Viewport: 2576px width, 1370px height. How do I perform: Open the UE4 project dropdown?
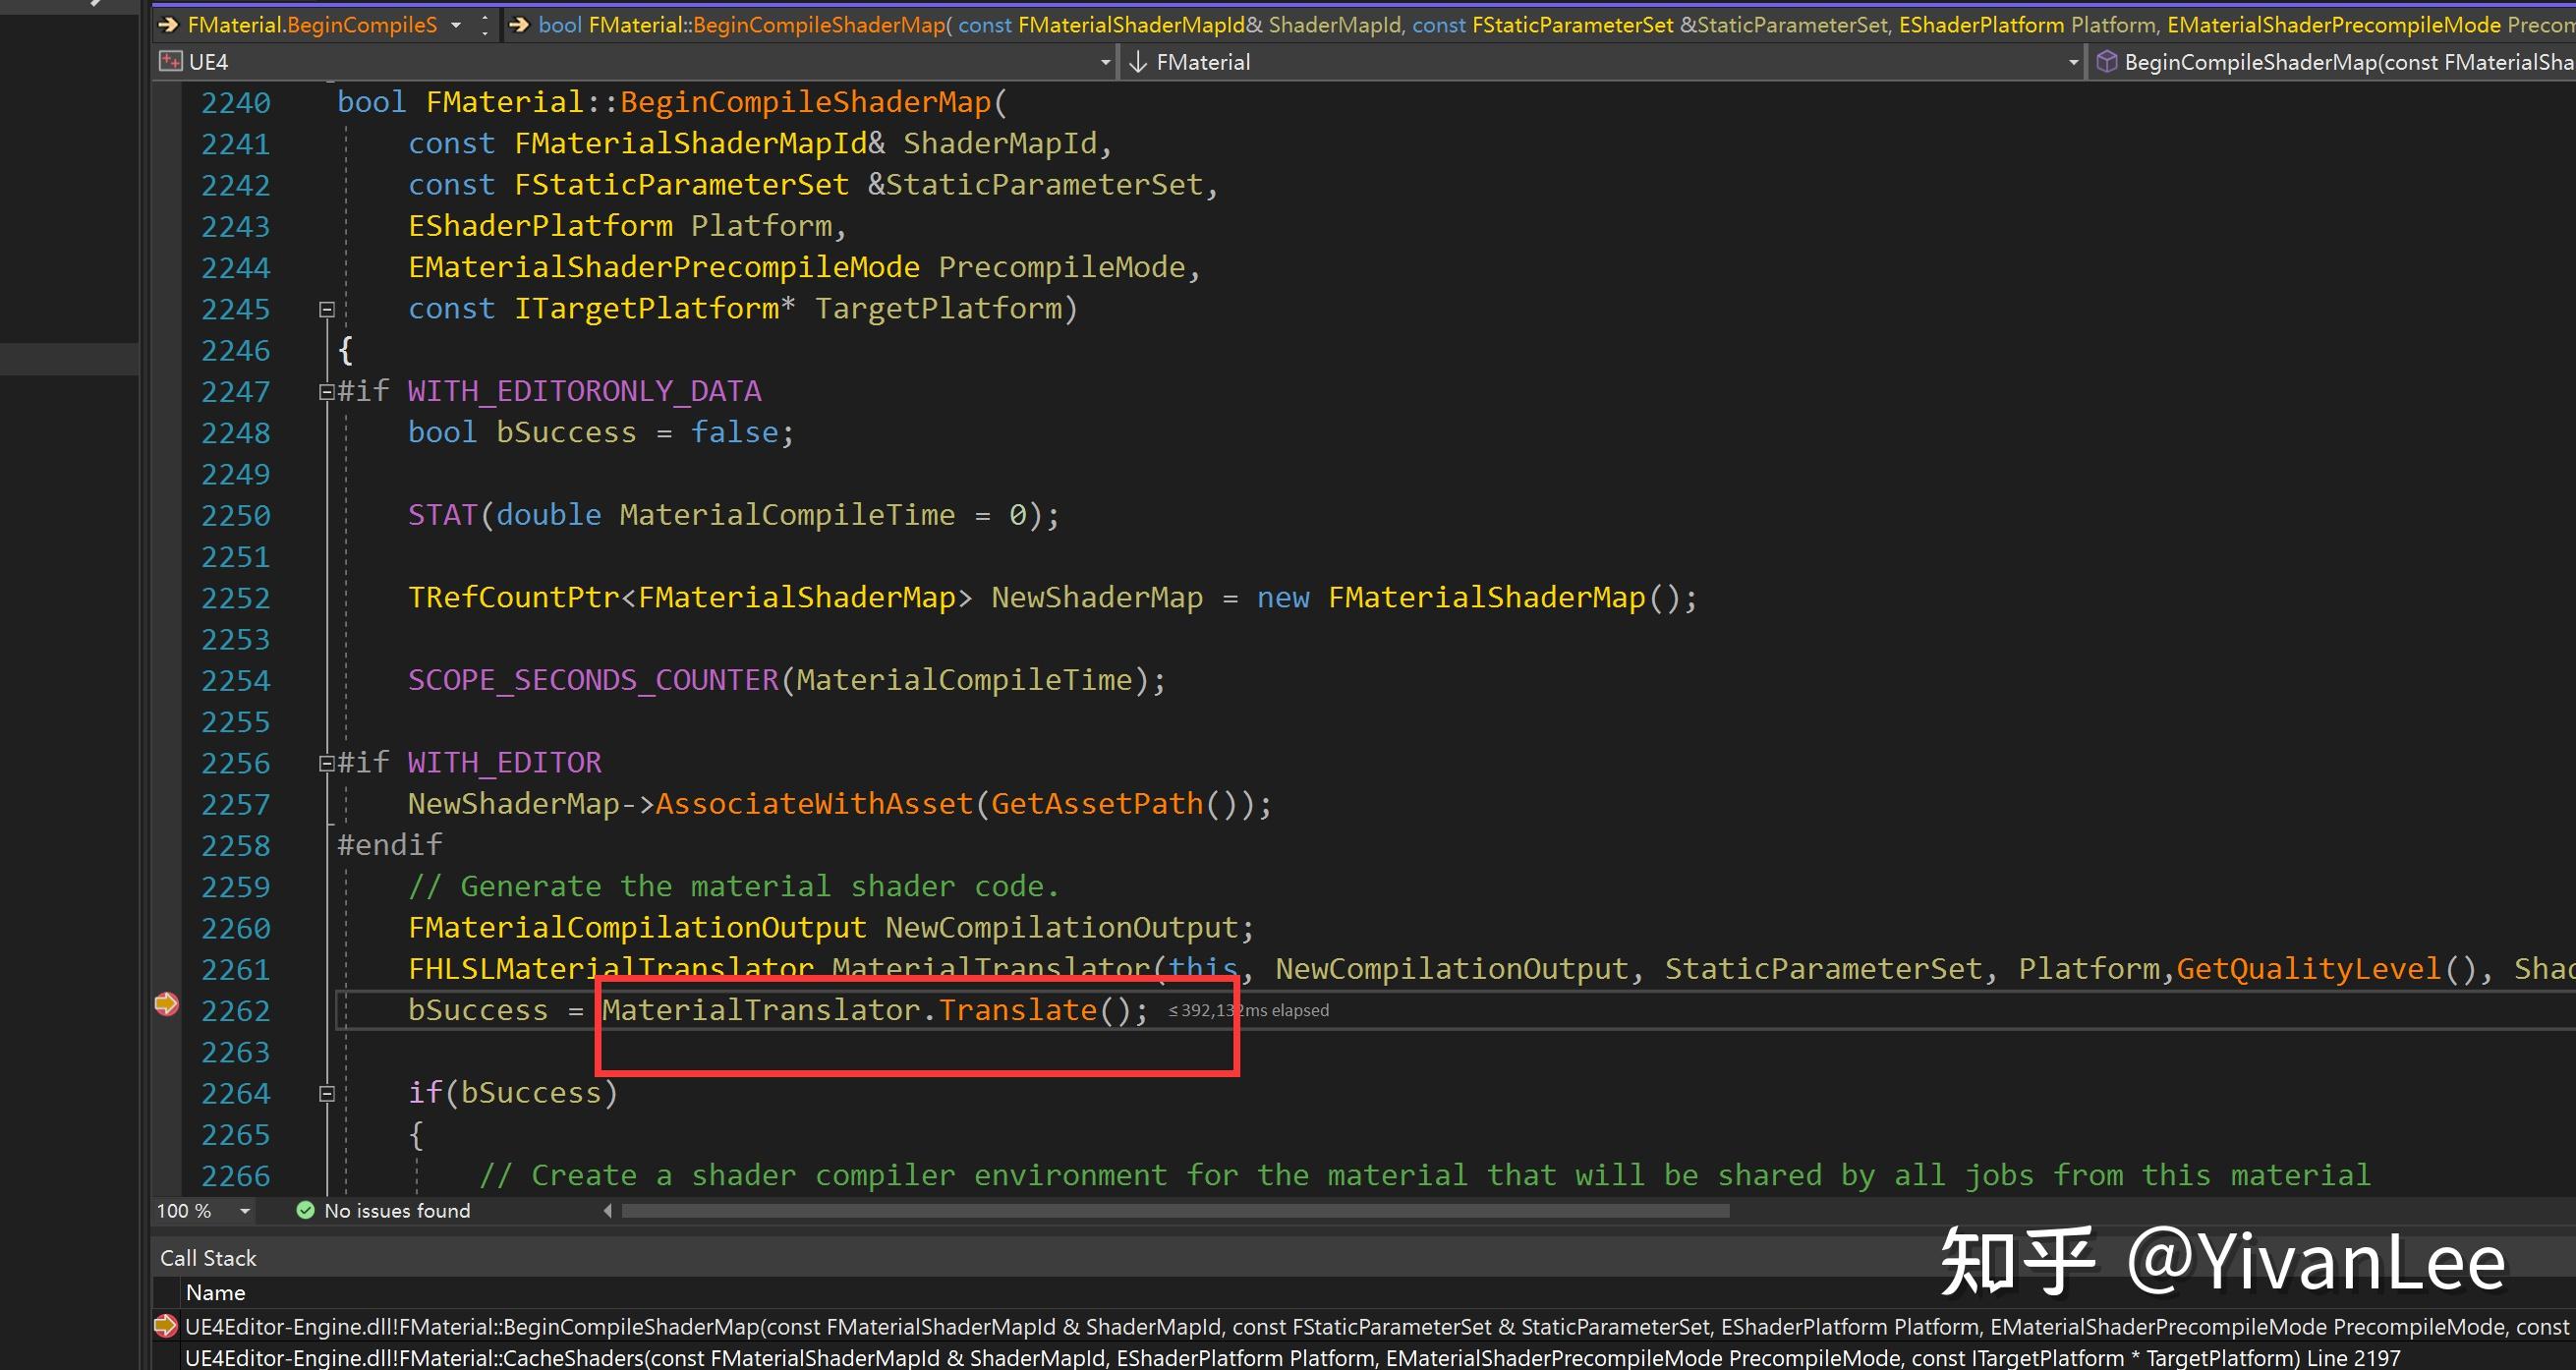click(x=1105, y=62)
